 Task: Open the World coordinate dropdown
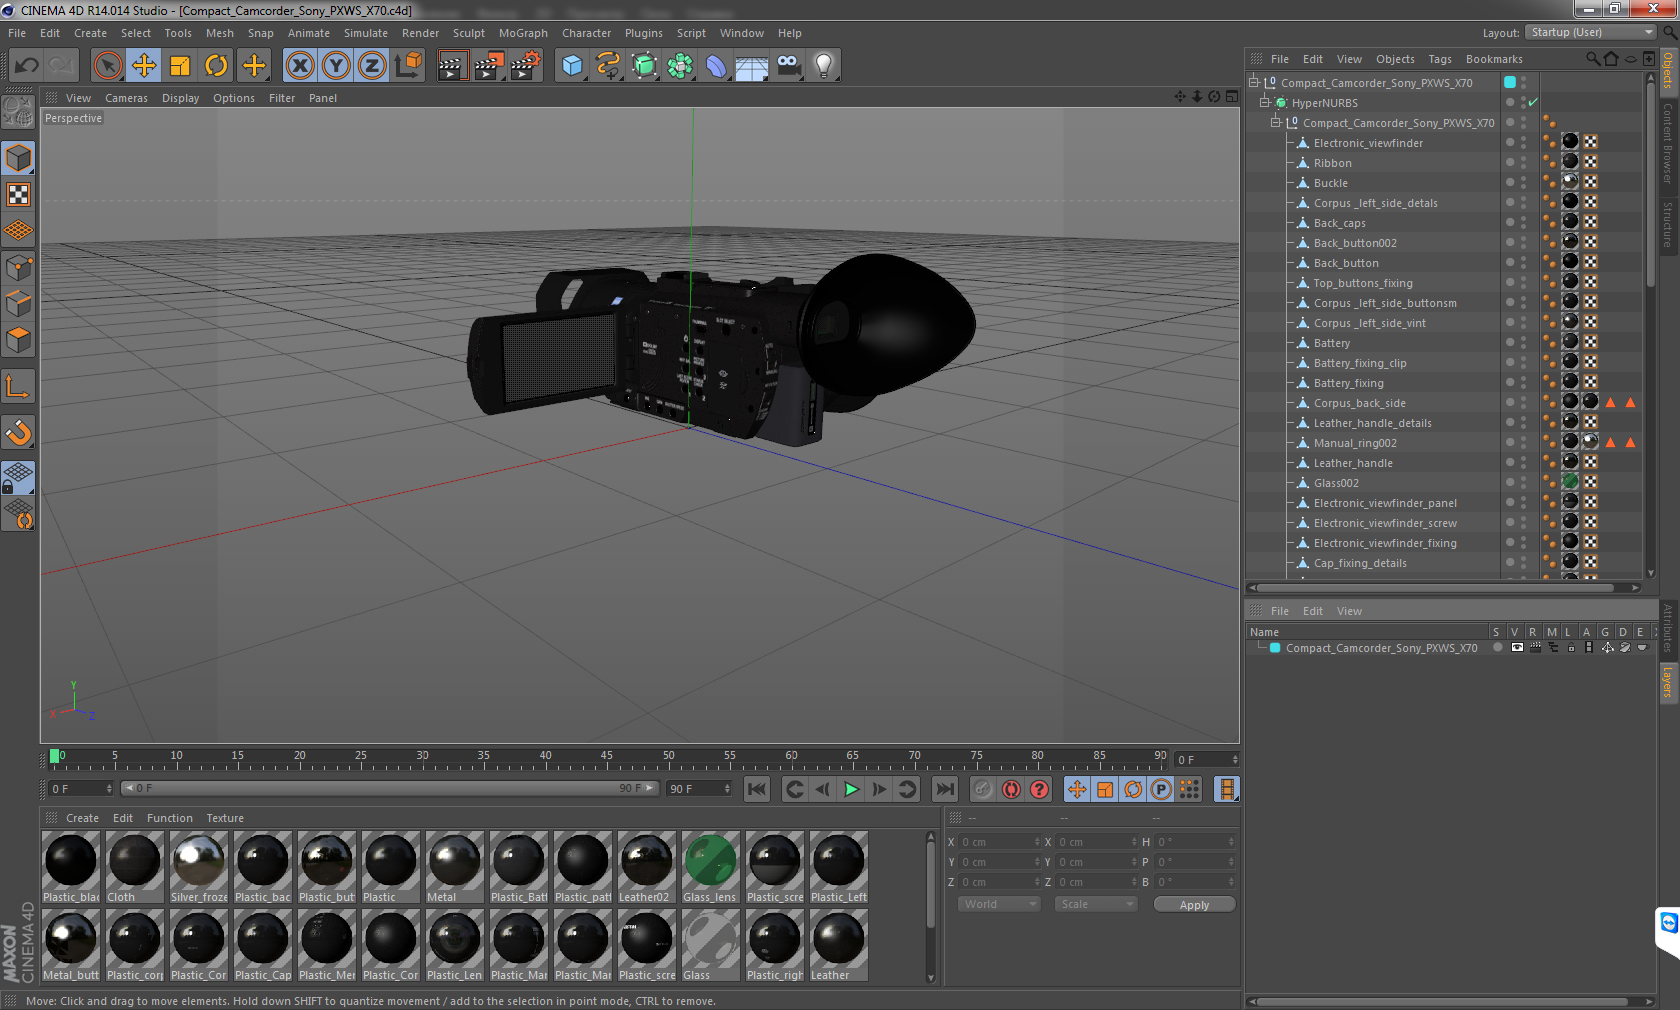point(1000,904)
